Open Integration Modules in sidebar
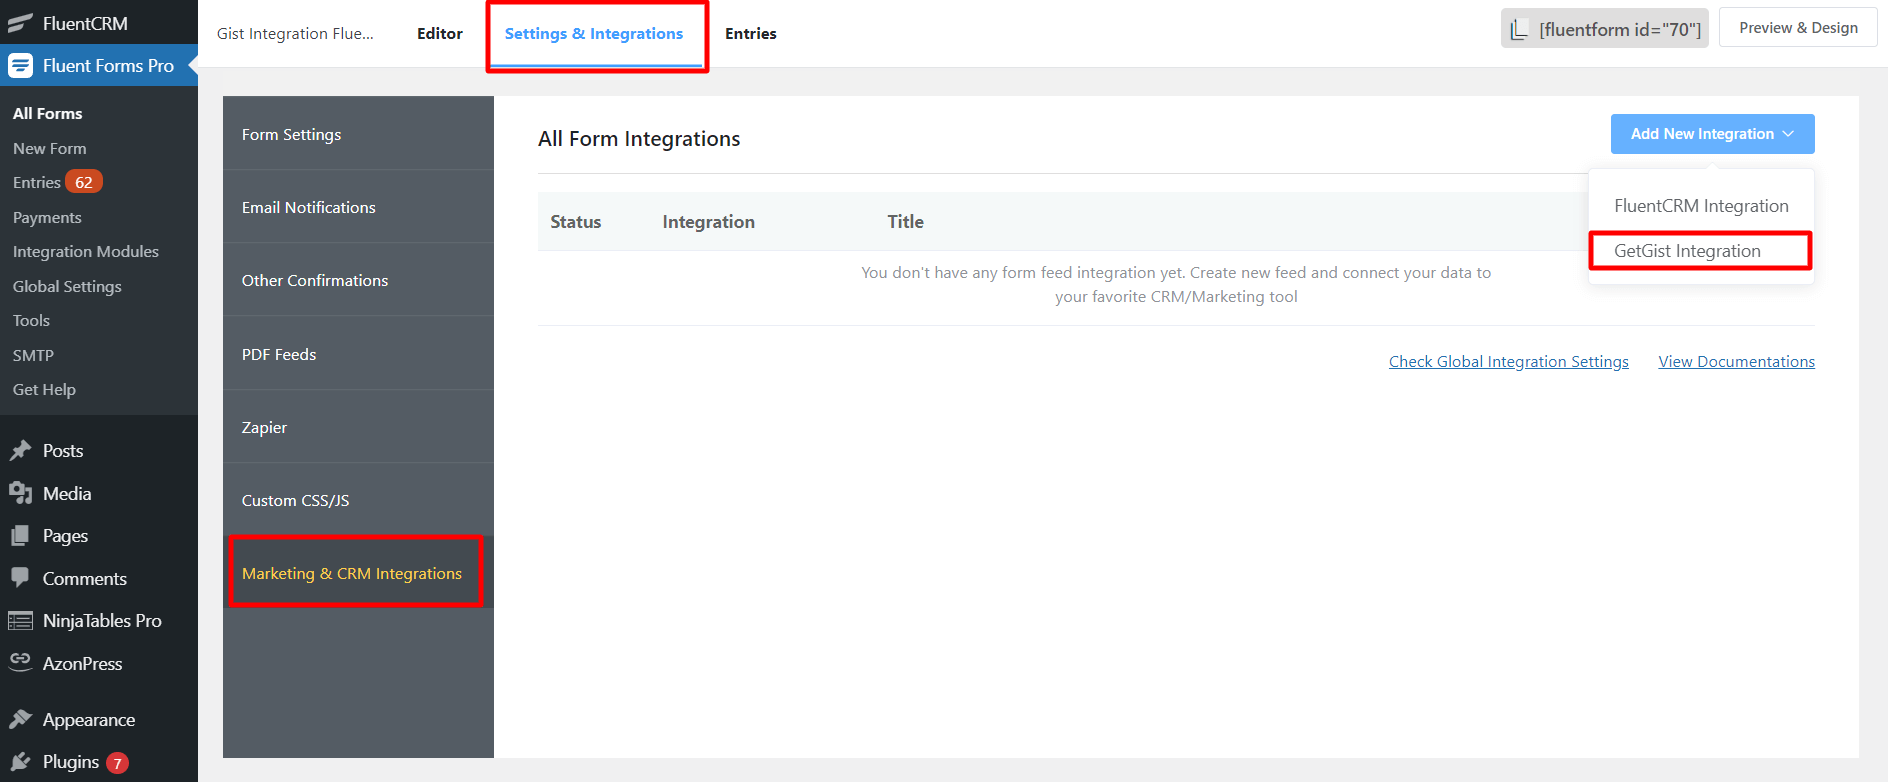The width and height of the screenshot is (1888, 782). 86,252
